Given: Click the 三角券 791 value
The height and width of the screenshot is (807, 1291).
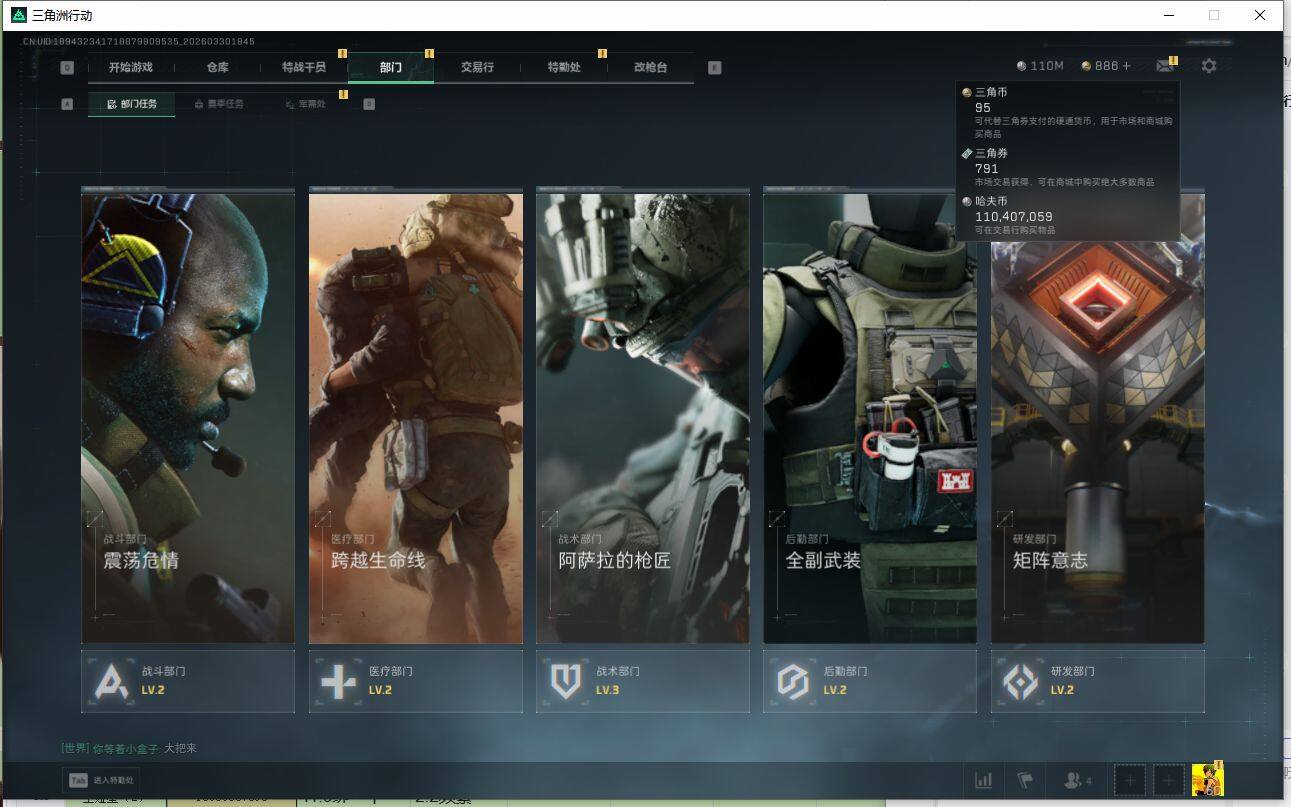Looking at the screenshot, I should [987, 168].
